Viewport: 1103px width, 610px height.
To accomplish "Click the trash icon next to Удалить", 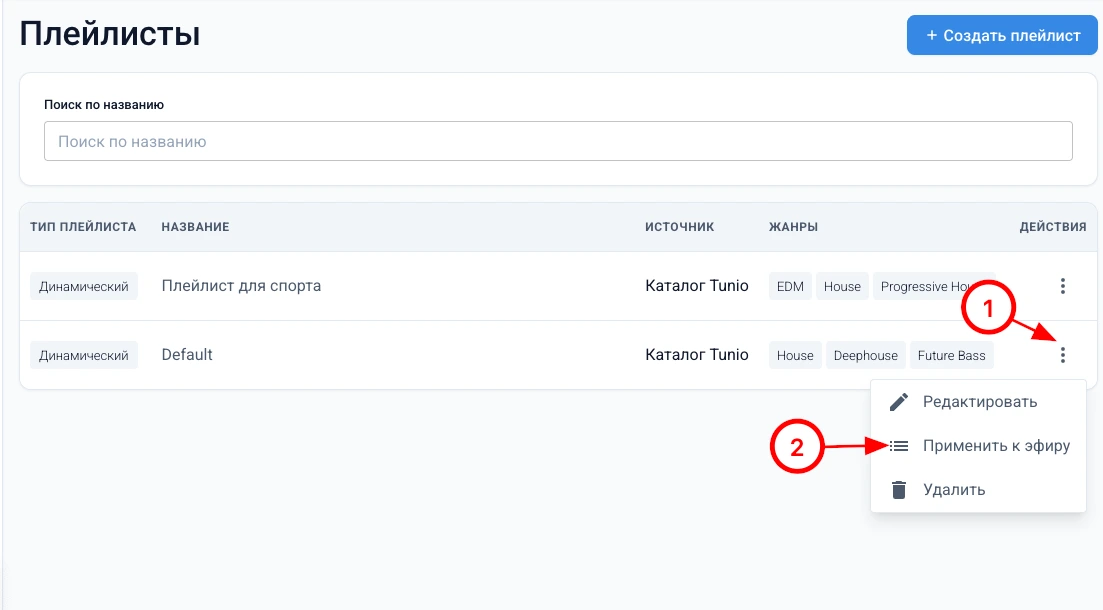I will click(899, 490).
